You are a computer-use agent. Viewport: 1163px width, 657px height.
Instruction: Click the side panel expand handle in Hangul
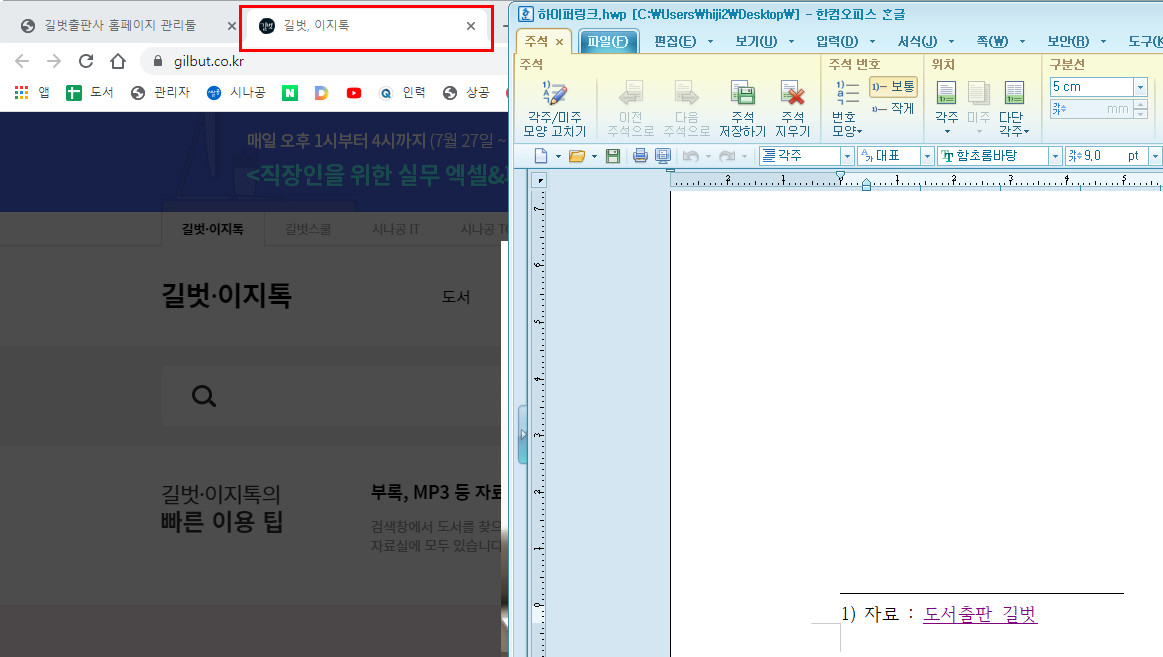coord(522,435)
